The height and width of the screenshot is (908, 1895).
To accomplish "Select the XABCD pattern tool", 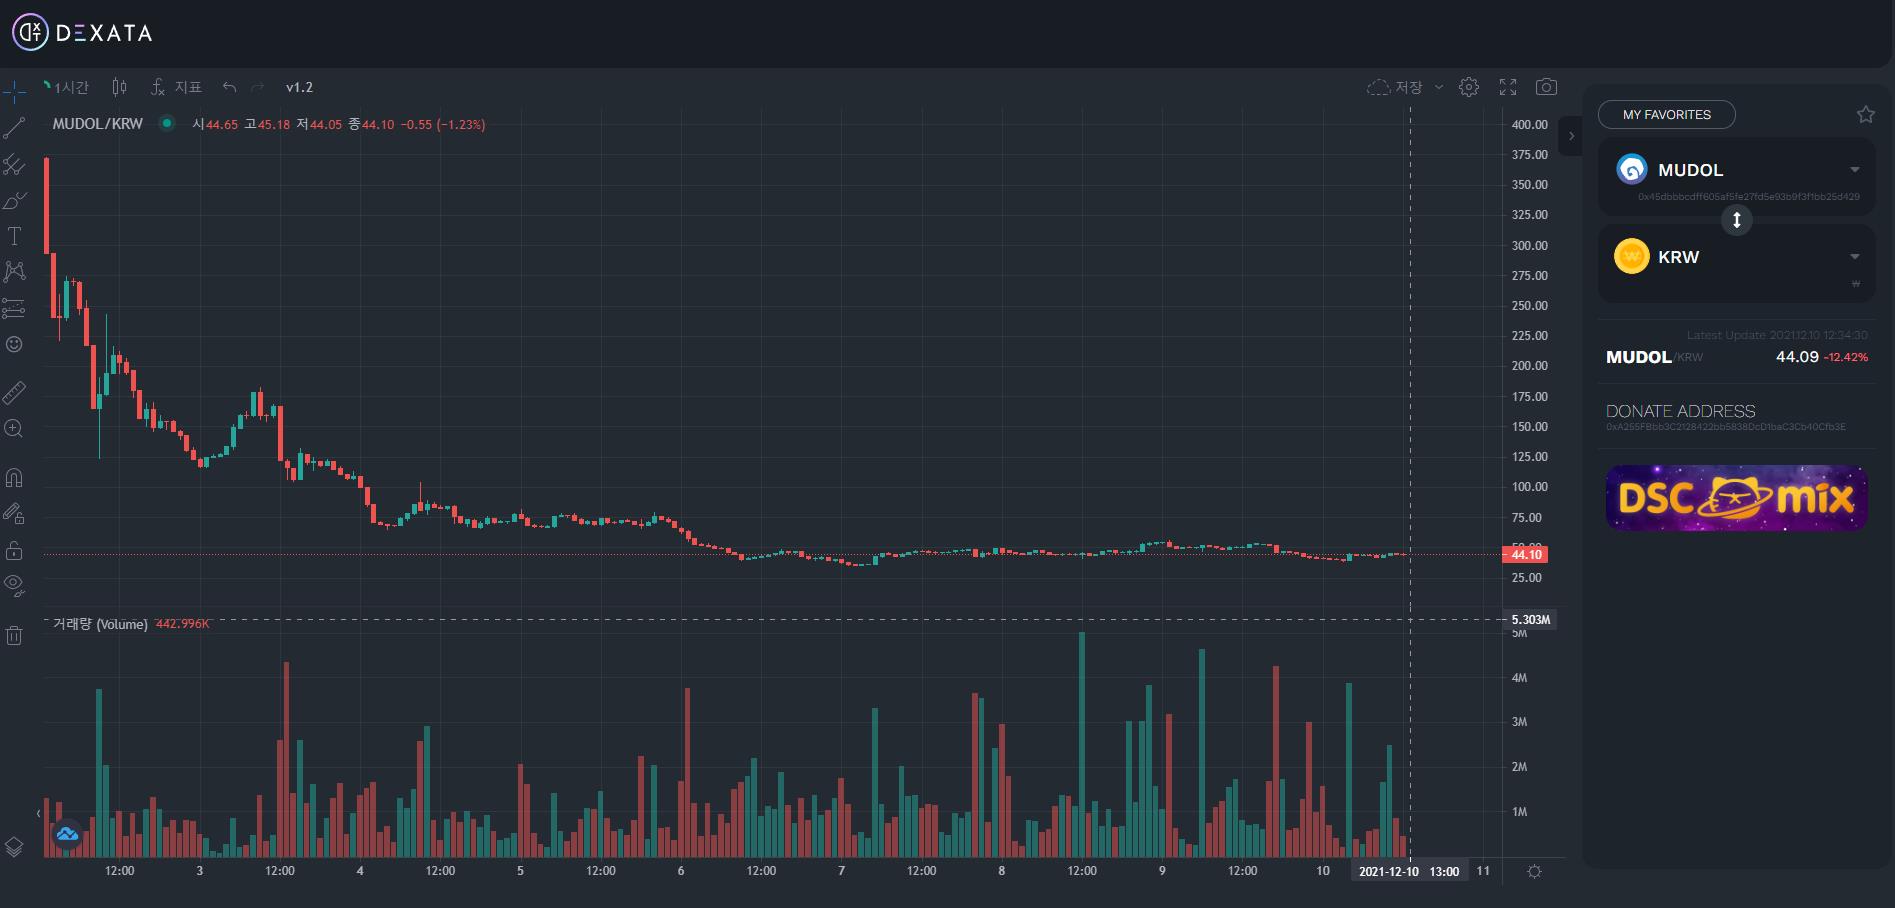I will (x=14, y=272).
